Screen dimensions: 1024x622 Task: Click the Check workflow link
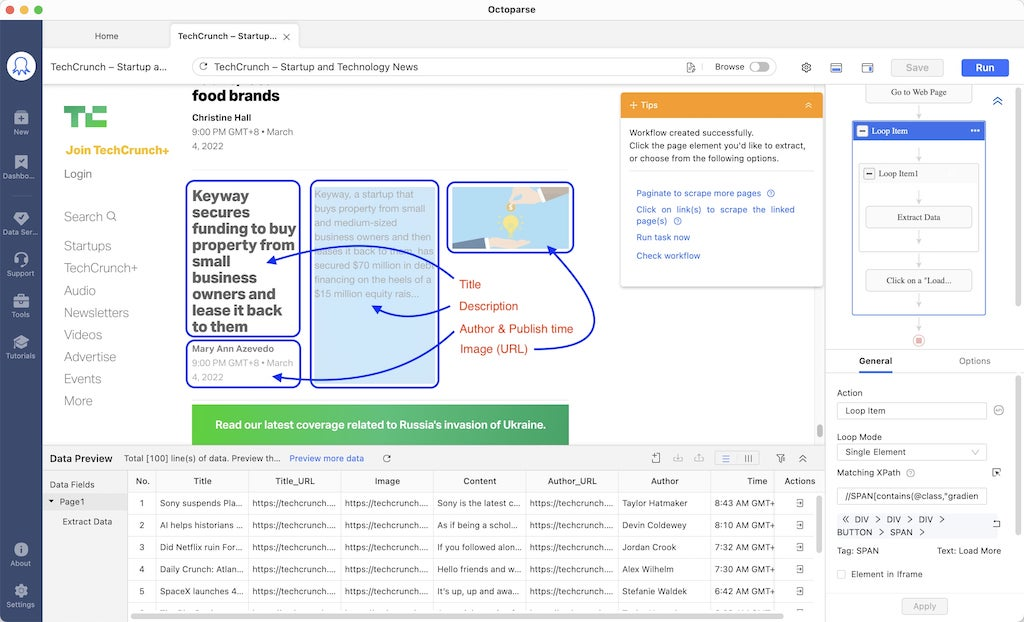pyautogui.click(x=668, y=255)
